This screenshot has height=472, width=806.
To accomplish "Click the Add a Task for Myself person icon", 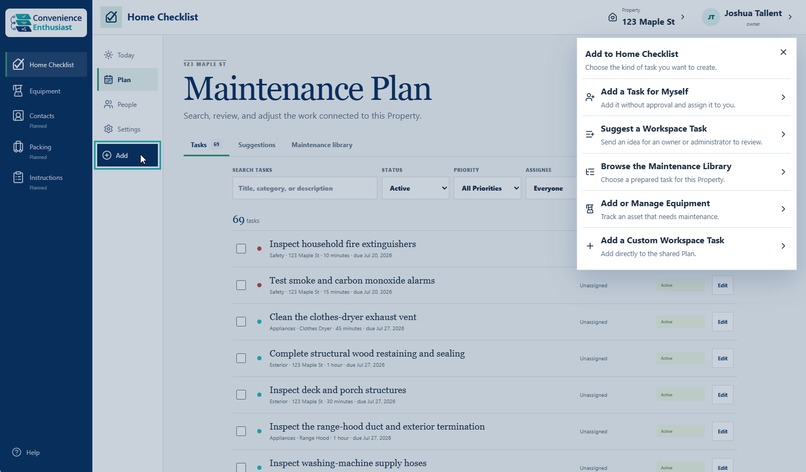I will [590, 97].
